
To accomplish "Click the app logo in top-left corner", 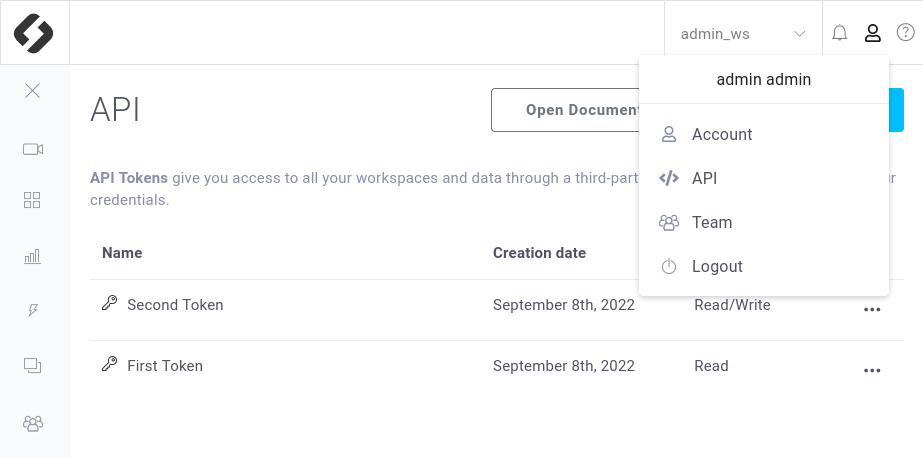I will tap(34, 33).
